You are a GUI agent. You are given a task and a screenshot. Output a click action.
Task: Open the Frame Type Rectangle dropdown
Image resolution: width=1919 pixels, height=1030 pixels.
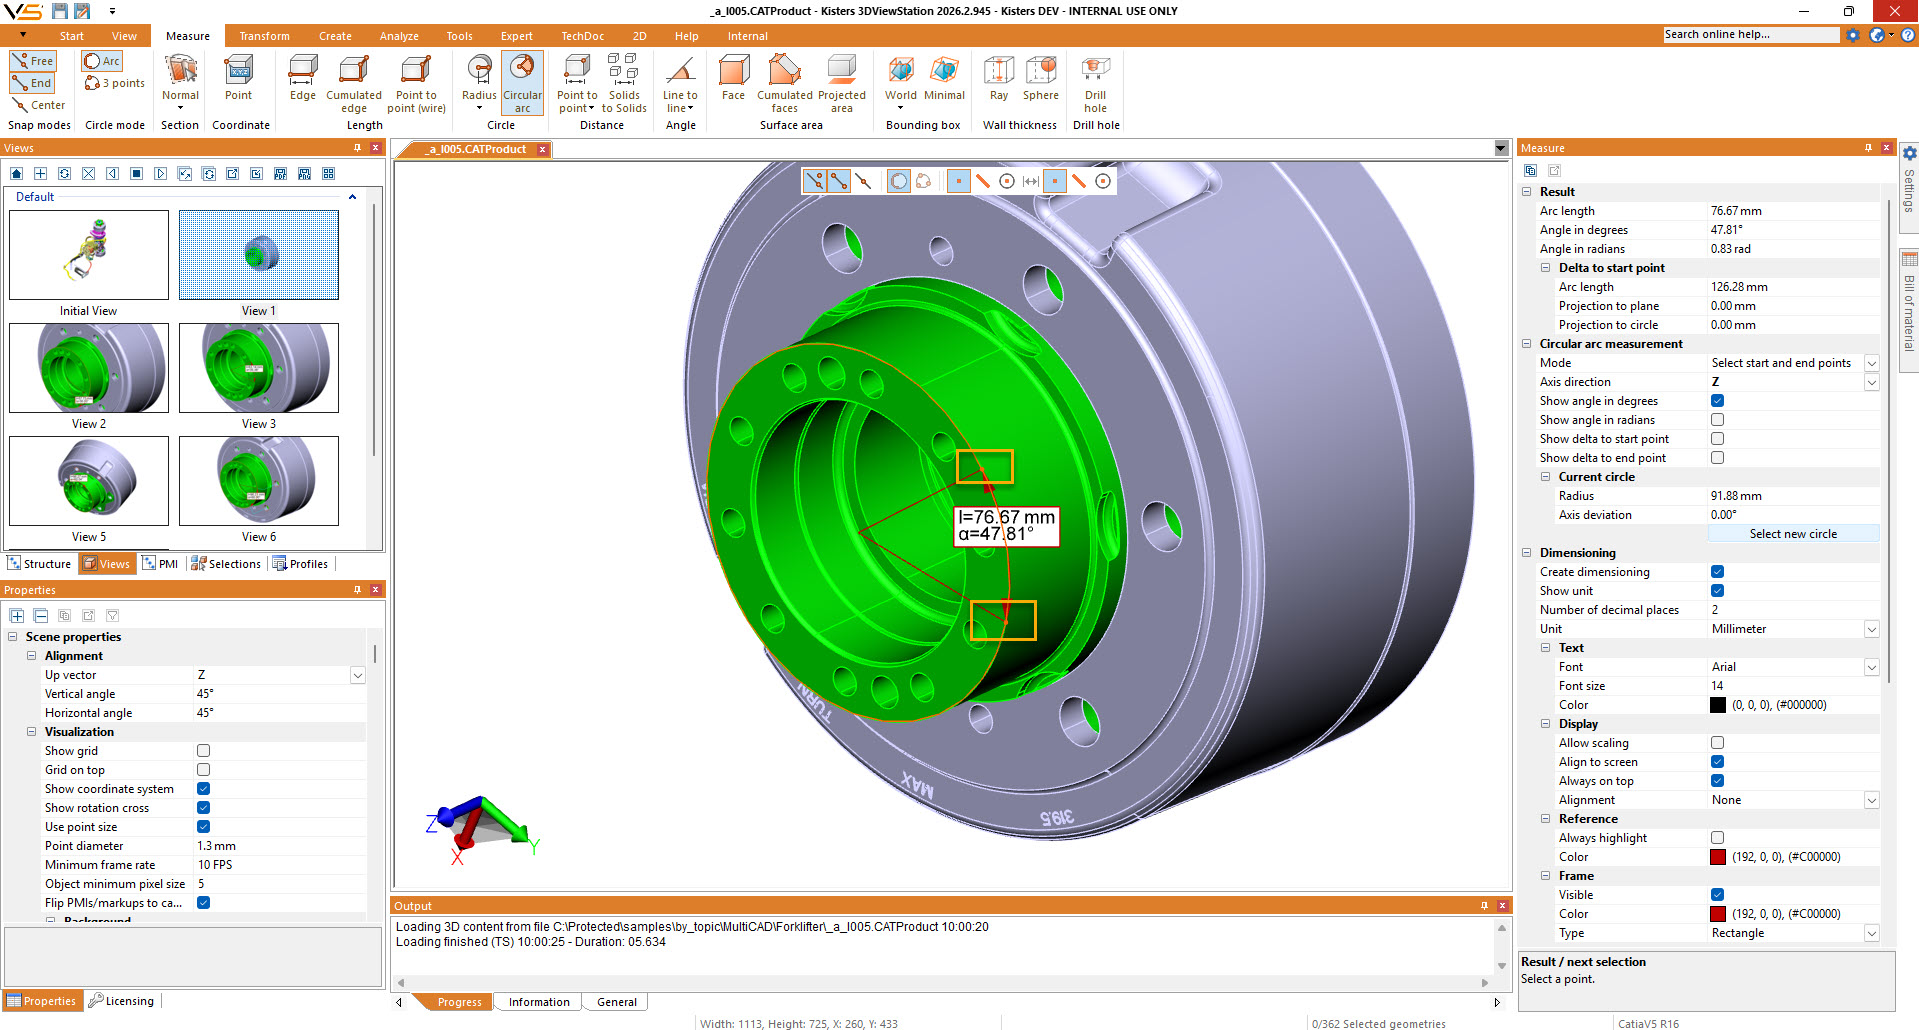tap(1871, 933)
